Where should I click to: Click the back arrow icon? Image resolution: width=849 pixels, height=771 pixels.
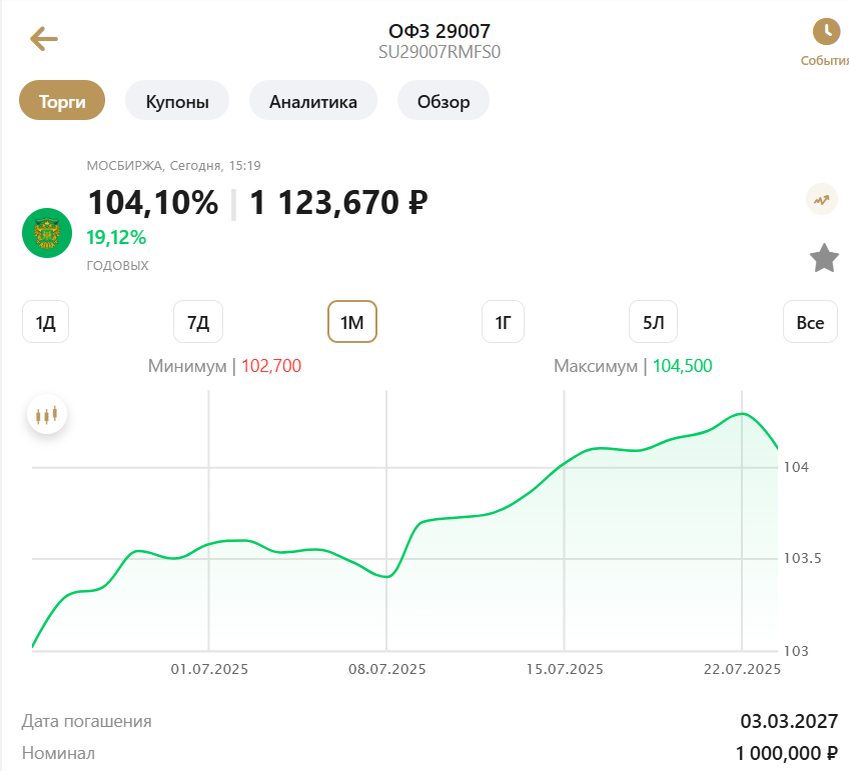tap(44, 39)
